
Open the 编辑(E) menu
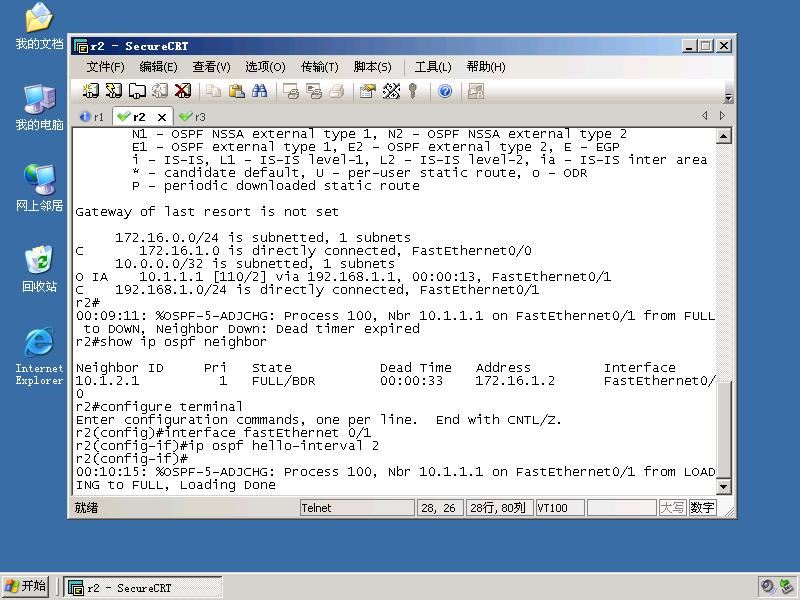pos(158,67)
